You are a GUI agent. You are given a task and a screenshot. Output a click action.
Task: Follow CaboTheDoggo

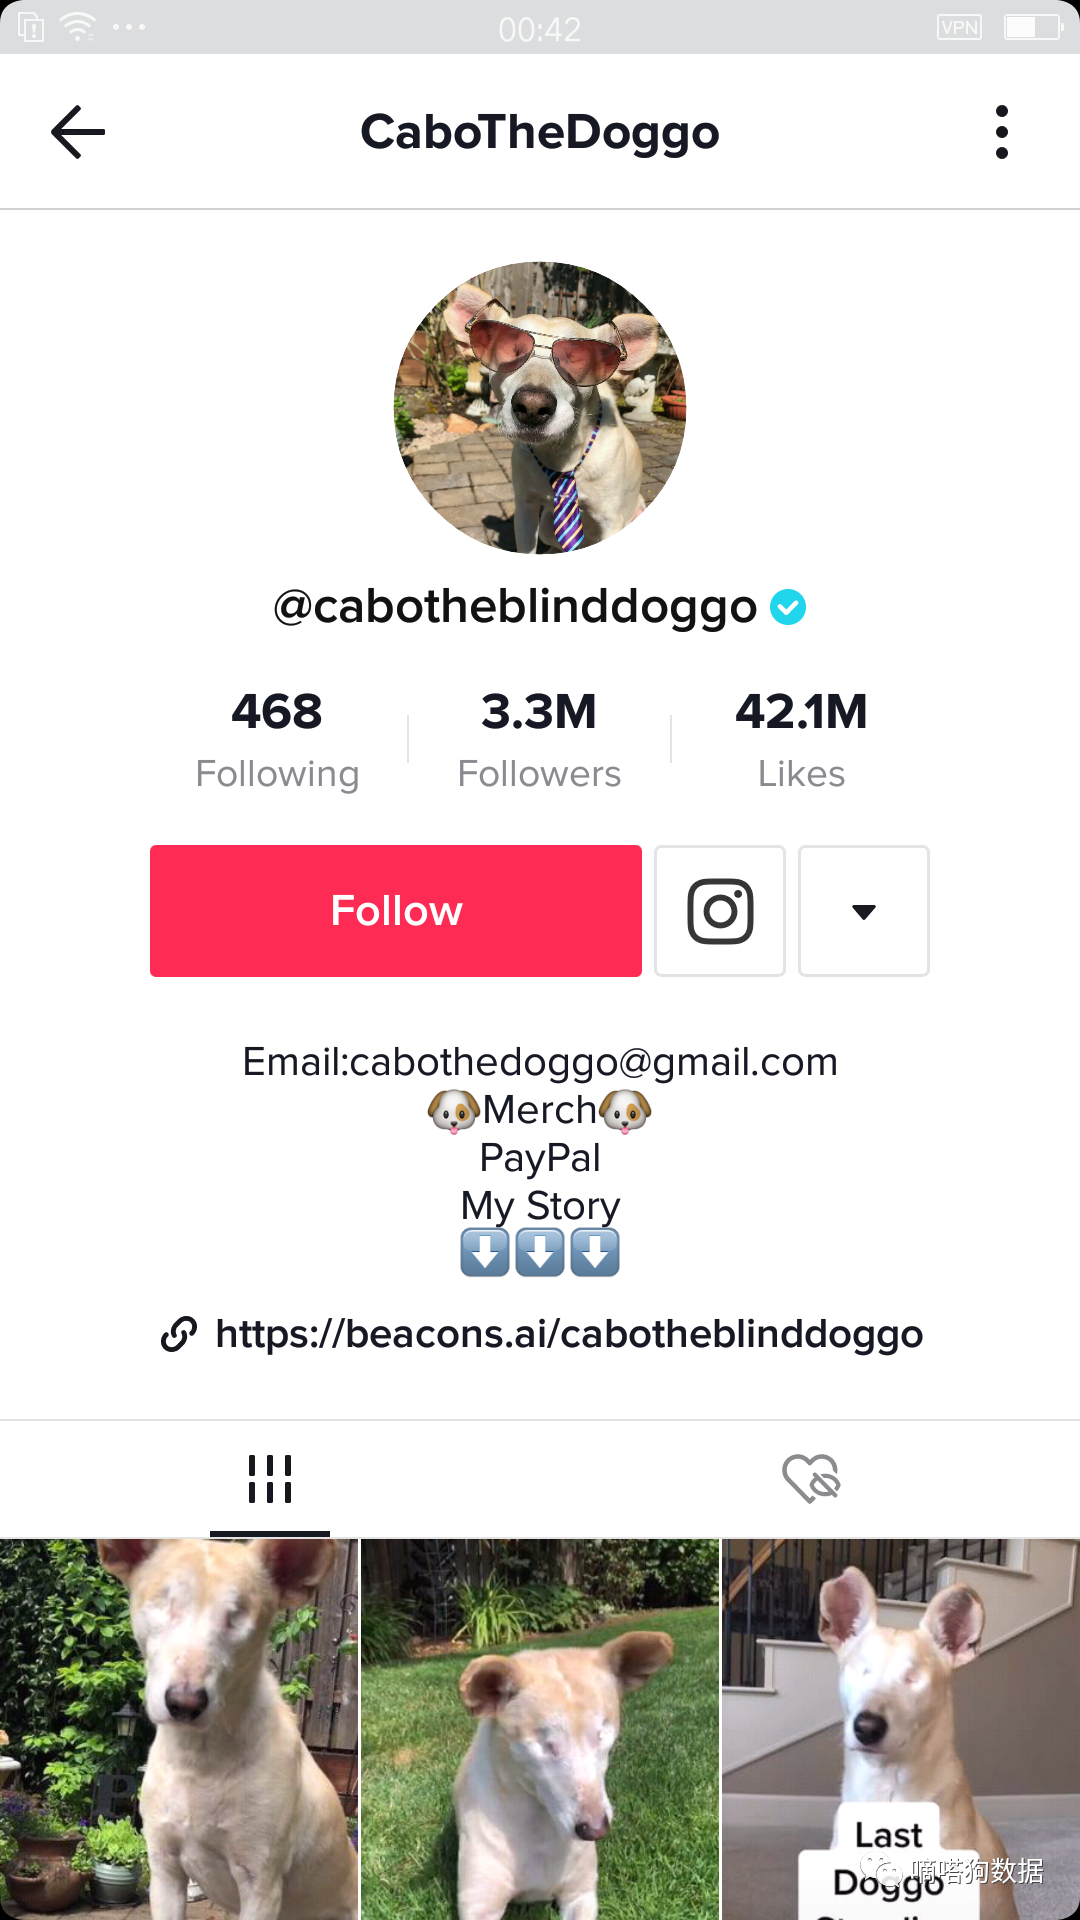point(396,911)
